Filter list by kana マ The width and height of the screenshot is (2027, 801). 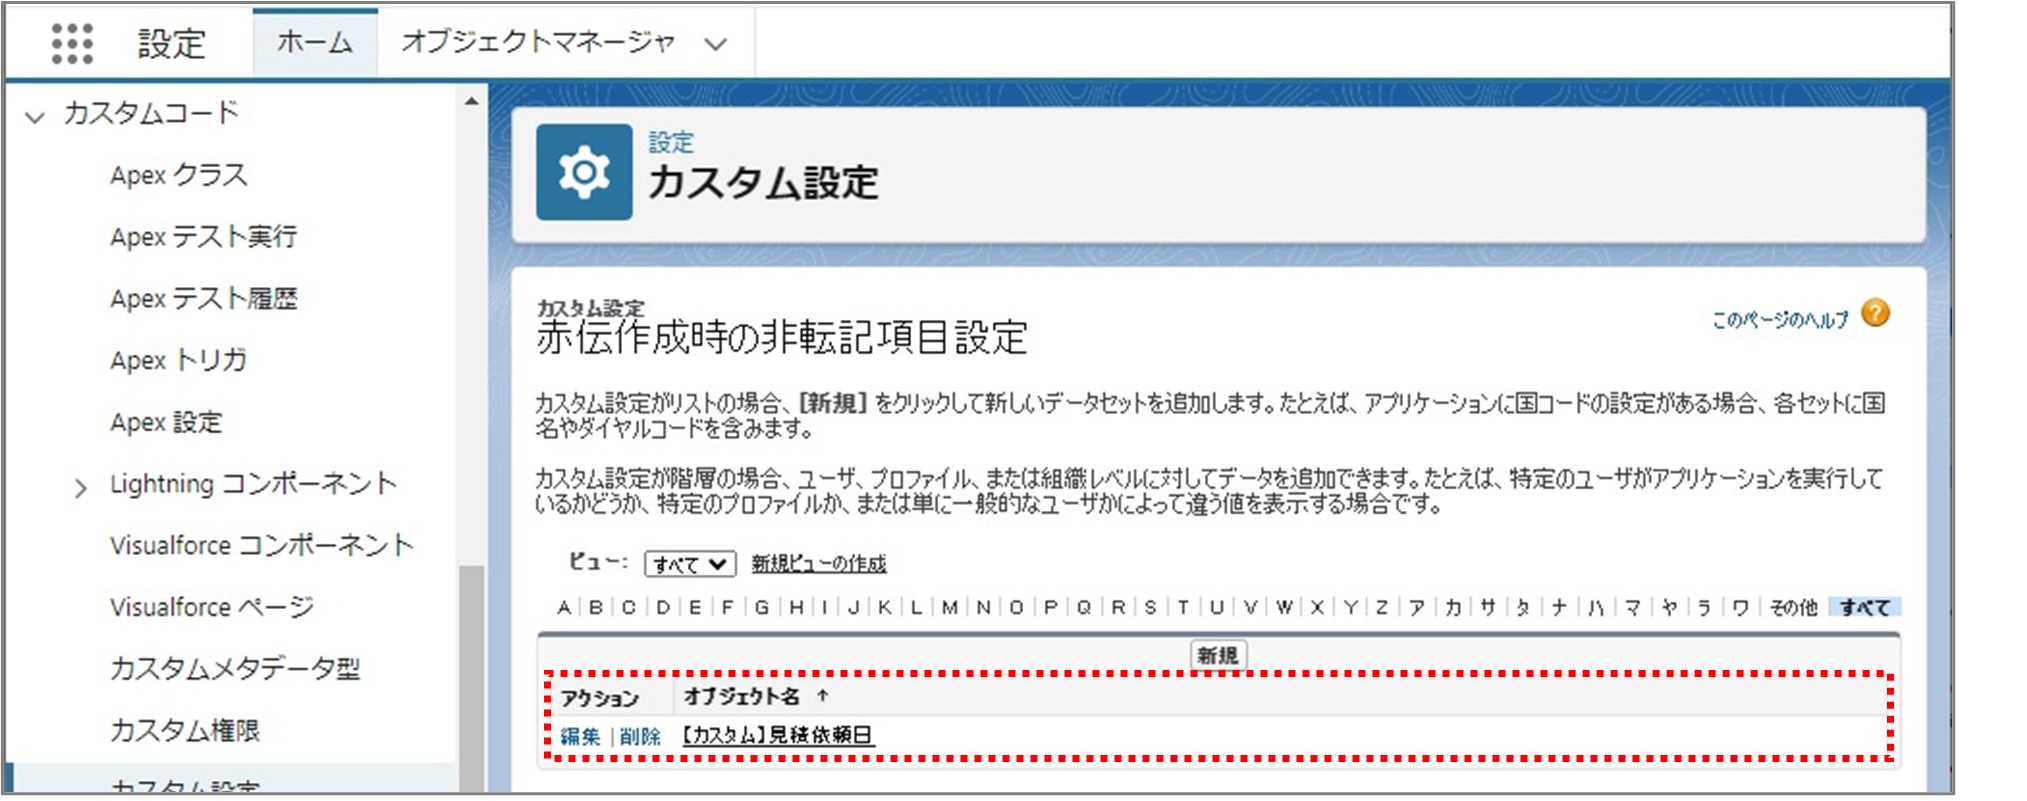click(x=1632, y=607)
